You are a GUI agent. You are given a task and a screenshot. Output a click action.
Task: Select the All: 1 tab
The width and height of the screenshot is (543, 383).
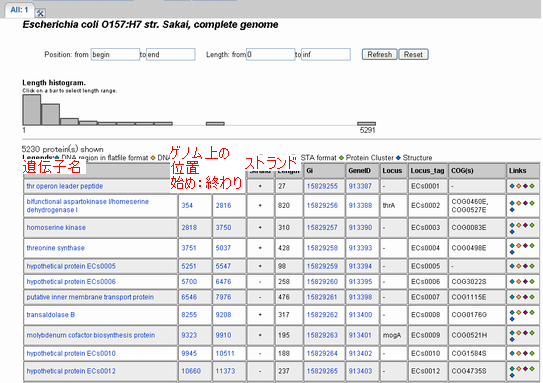coord(19,10)
